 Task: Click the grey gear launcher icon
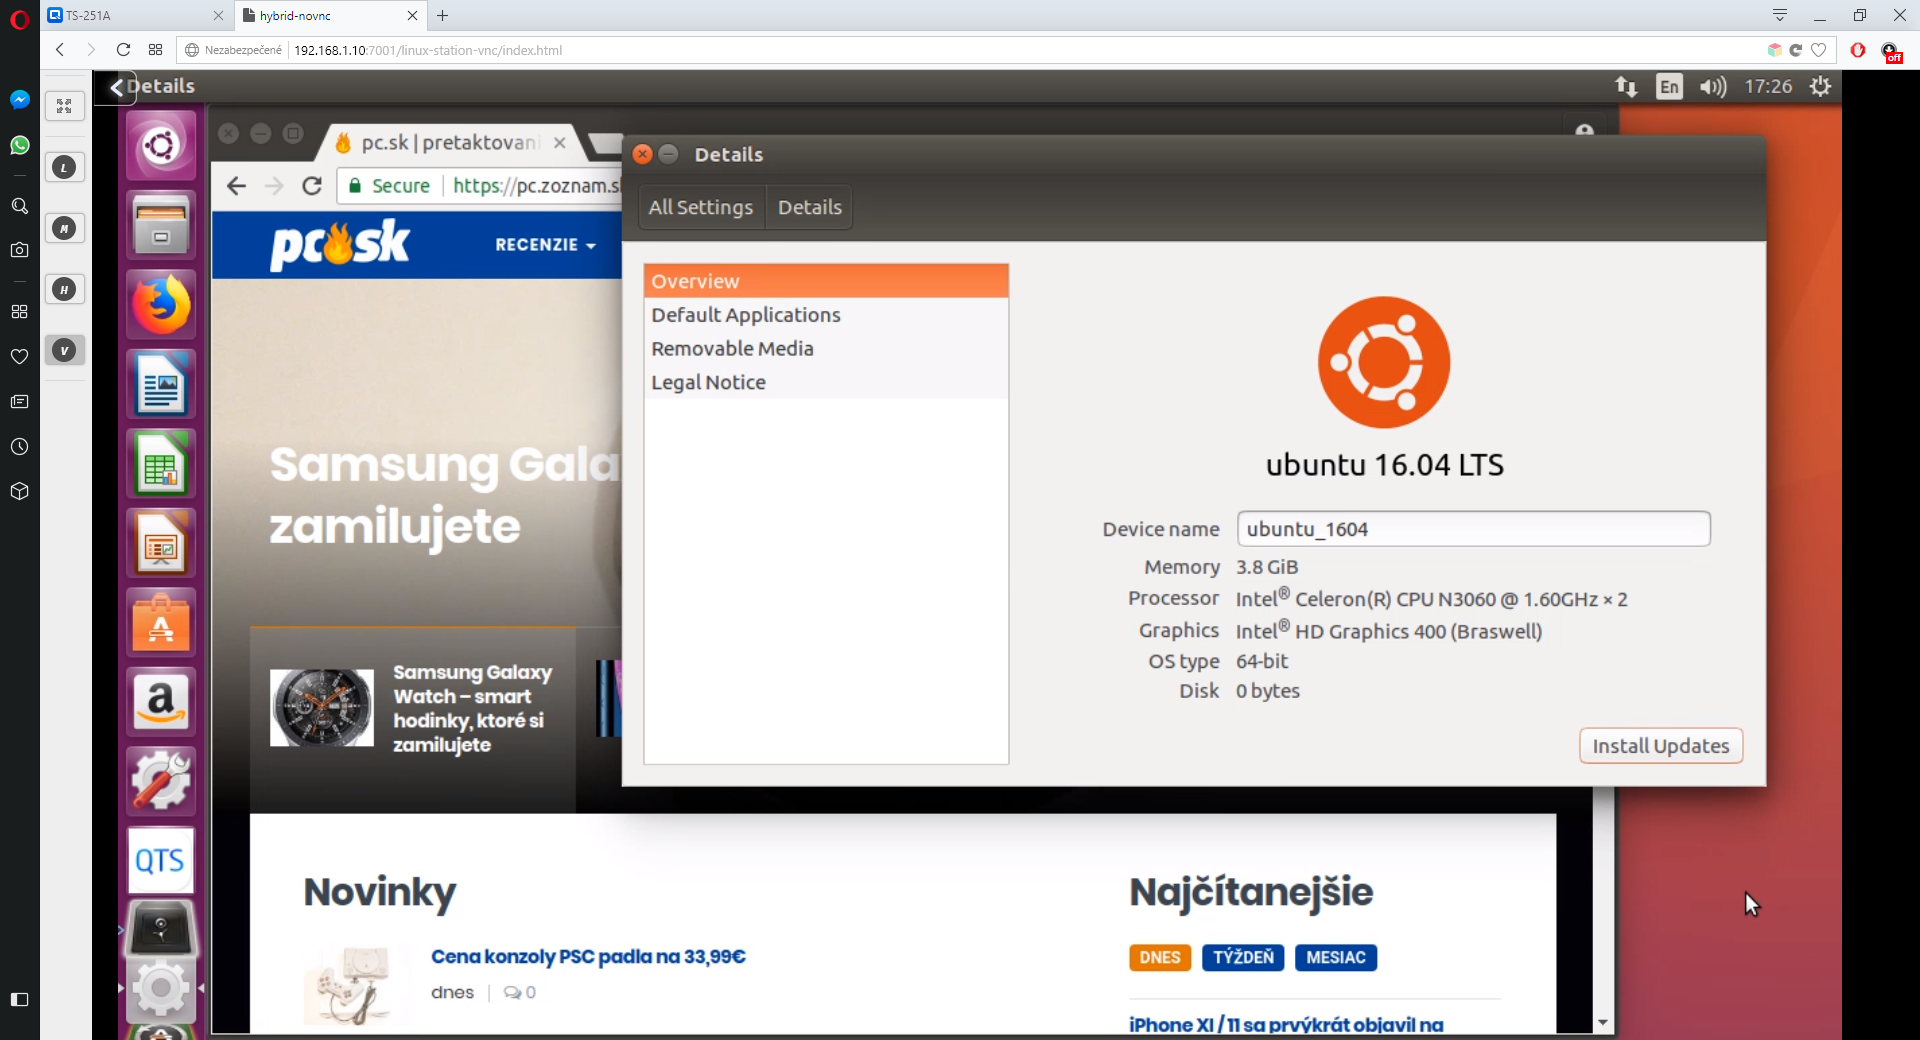pyautogui.click(x=161, y=988)
